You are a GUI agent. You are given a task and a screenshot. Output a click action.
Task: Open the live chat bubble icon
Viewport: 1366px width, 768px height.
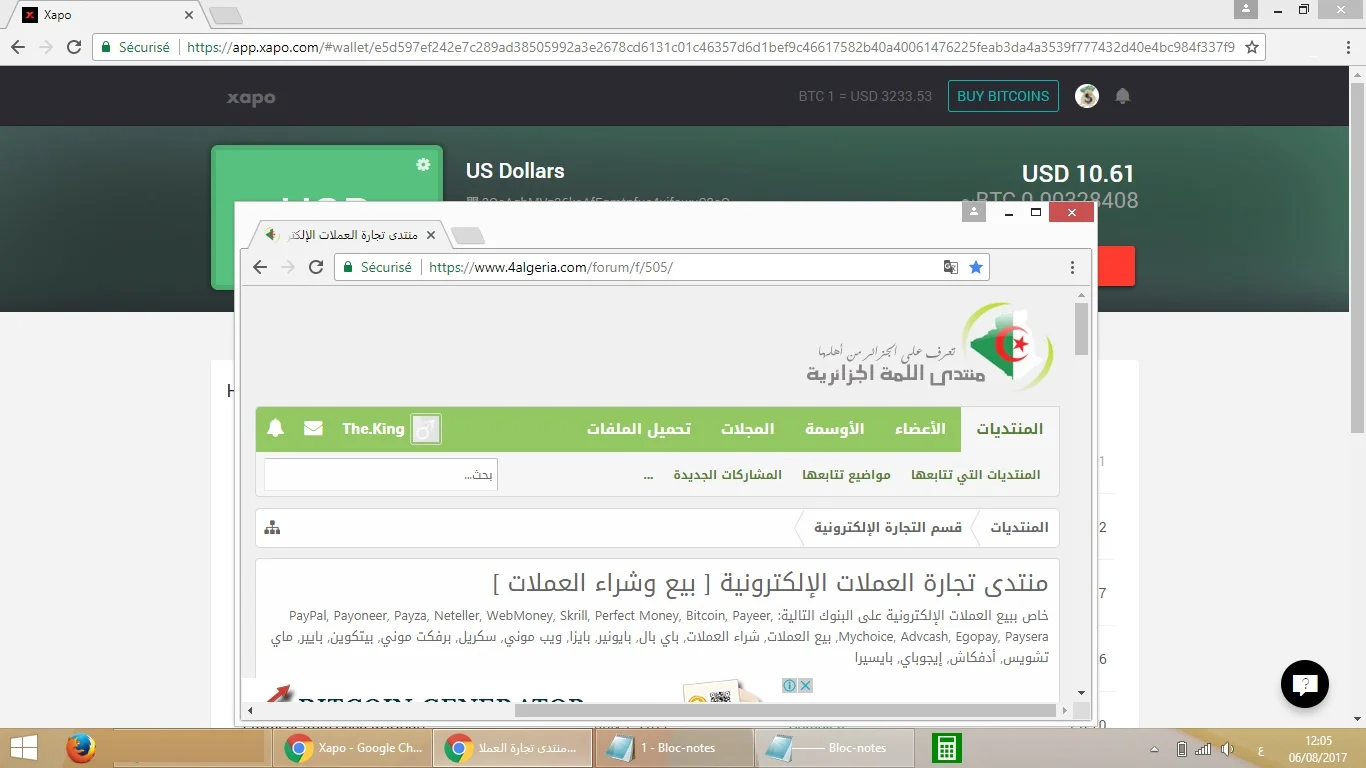(x=1304, y=685)
